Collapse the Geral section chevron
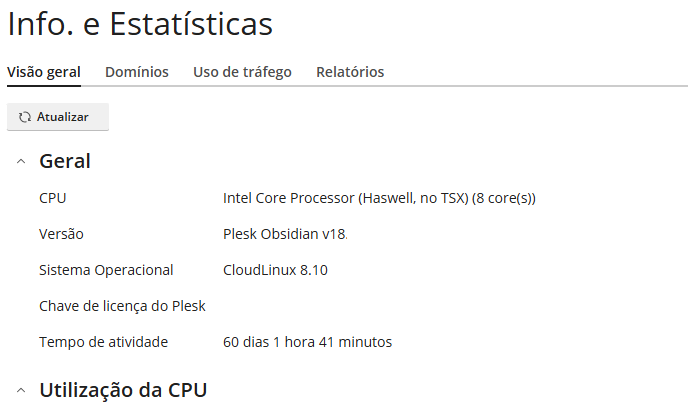 click(x=21, y=162)
